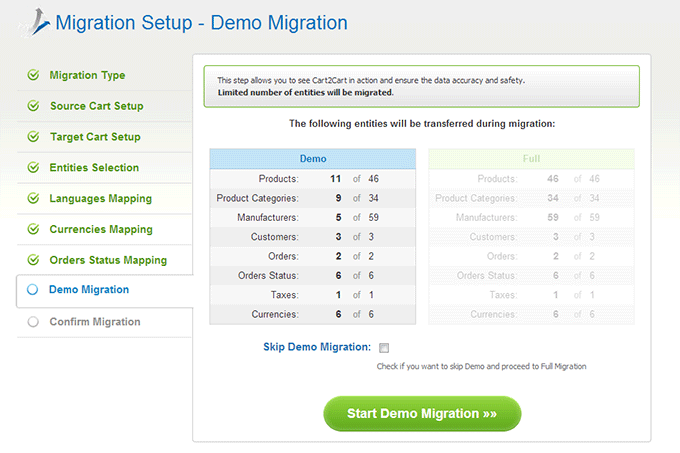Viewport: 680px width, 453px height.
Task: Click Orders row in the Demo table
Action: click(313, 256)
